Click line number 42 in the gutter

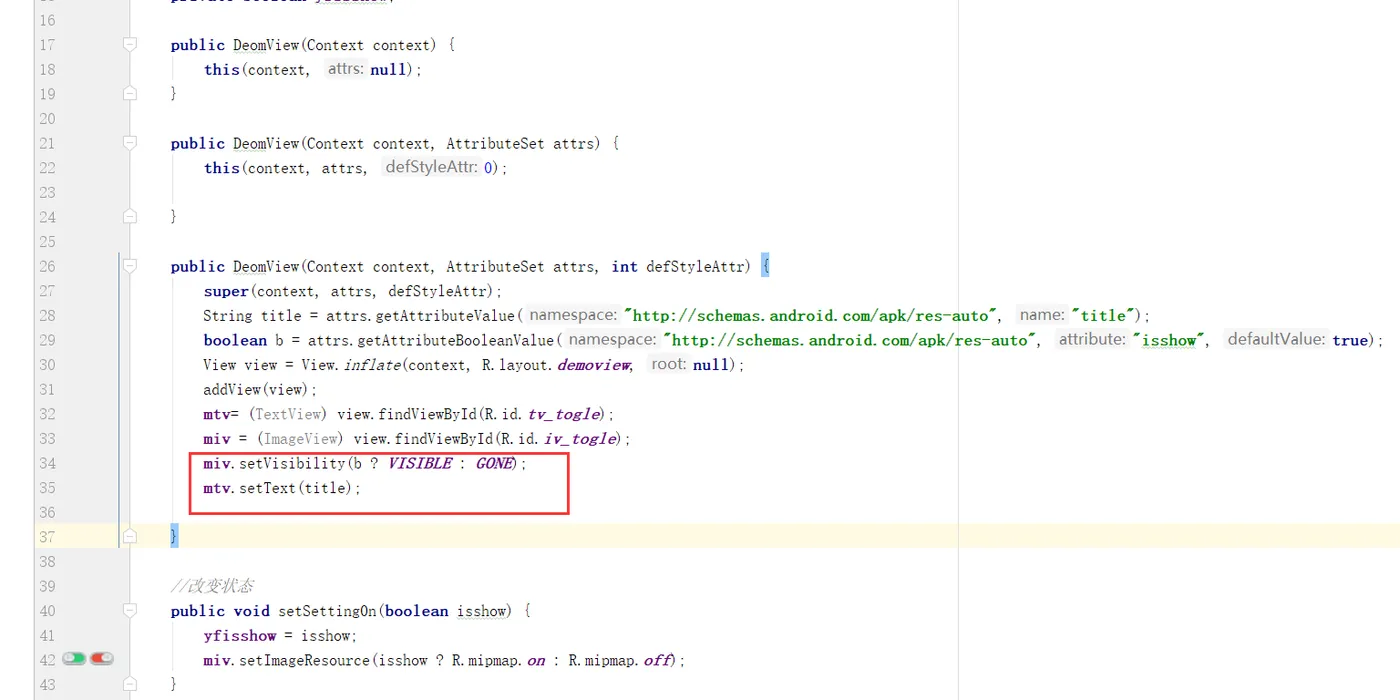coord(47,660)
